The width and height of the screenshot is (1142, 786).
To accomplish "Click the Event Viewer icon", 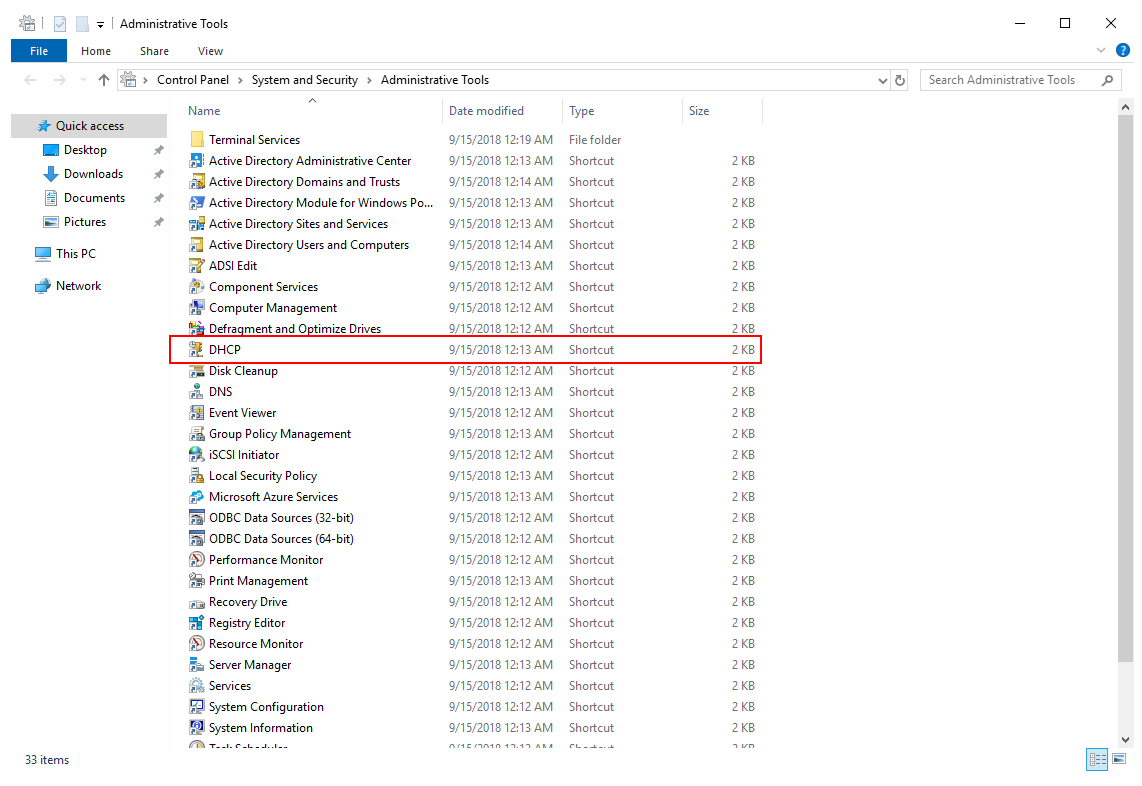I will tap(196, 413).
